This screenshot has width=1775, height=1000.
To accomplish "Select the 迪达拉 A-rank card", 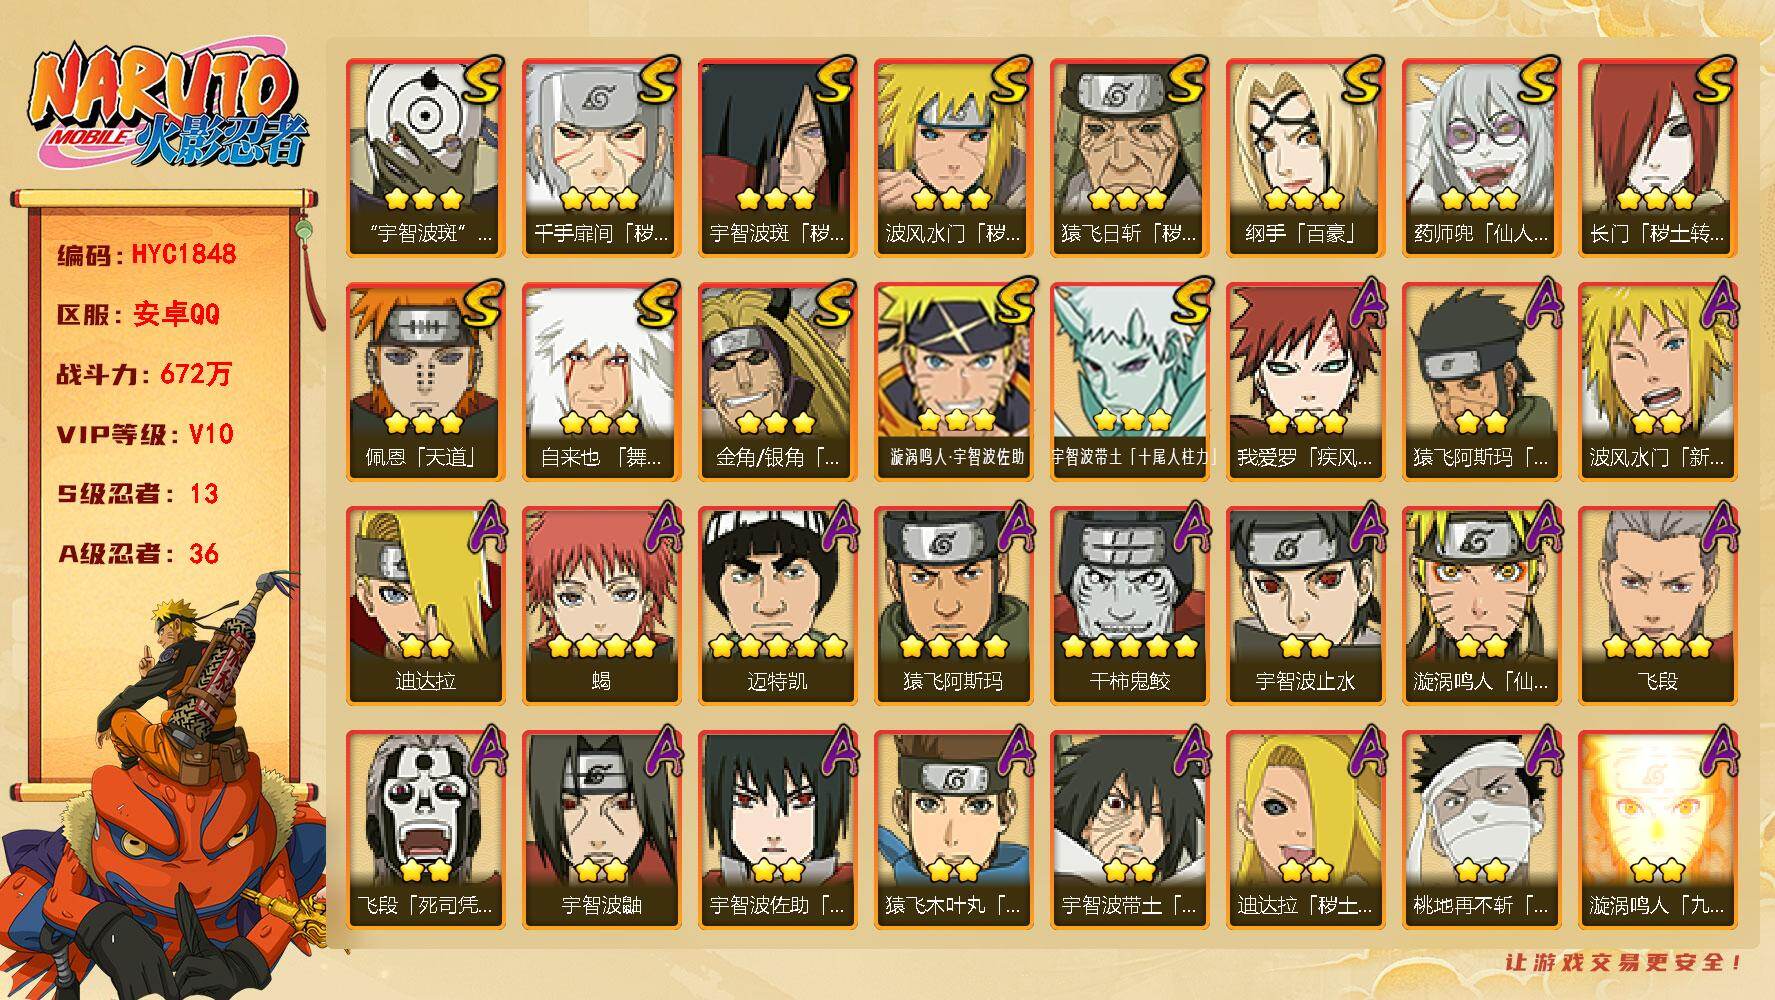I will (425, 606).
